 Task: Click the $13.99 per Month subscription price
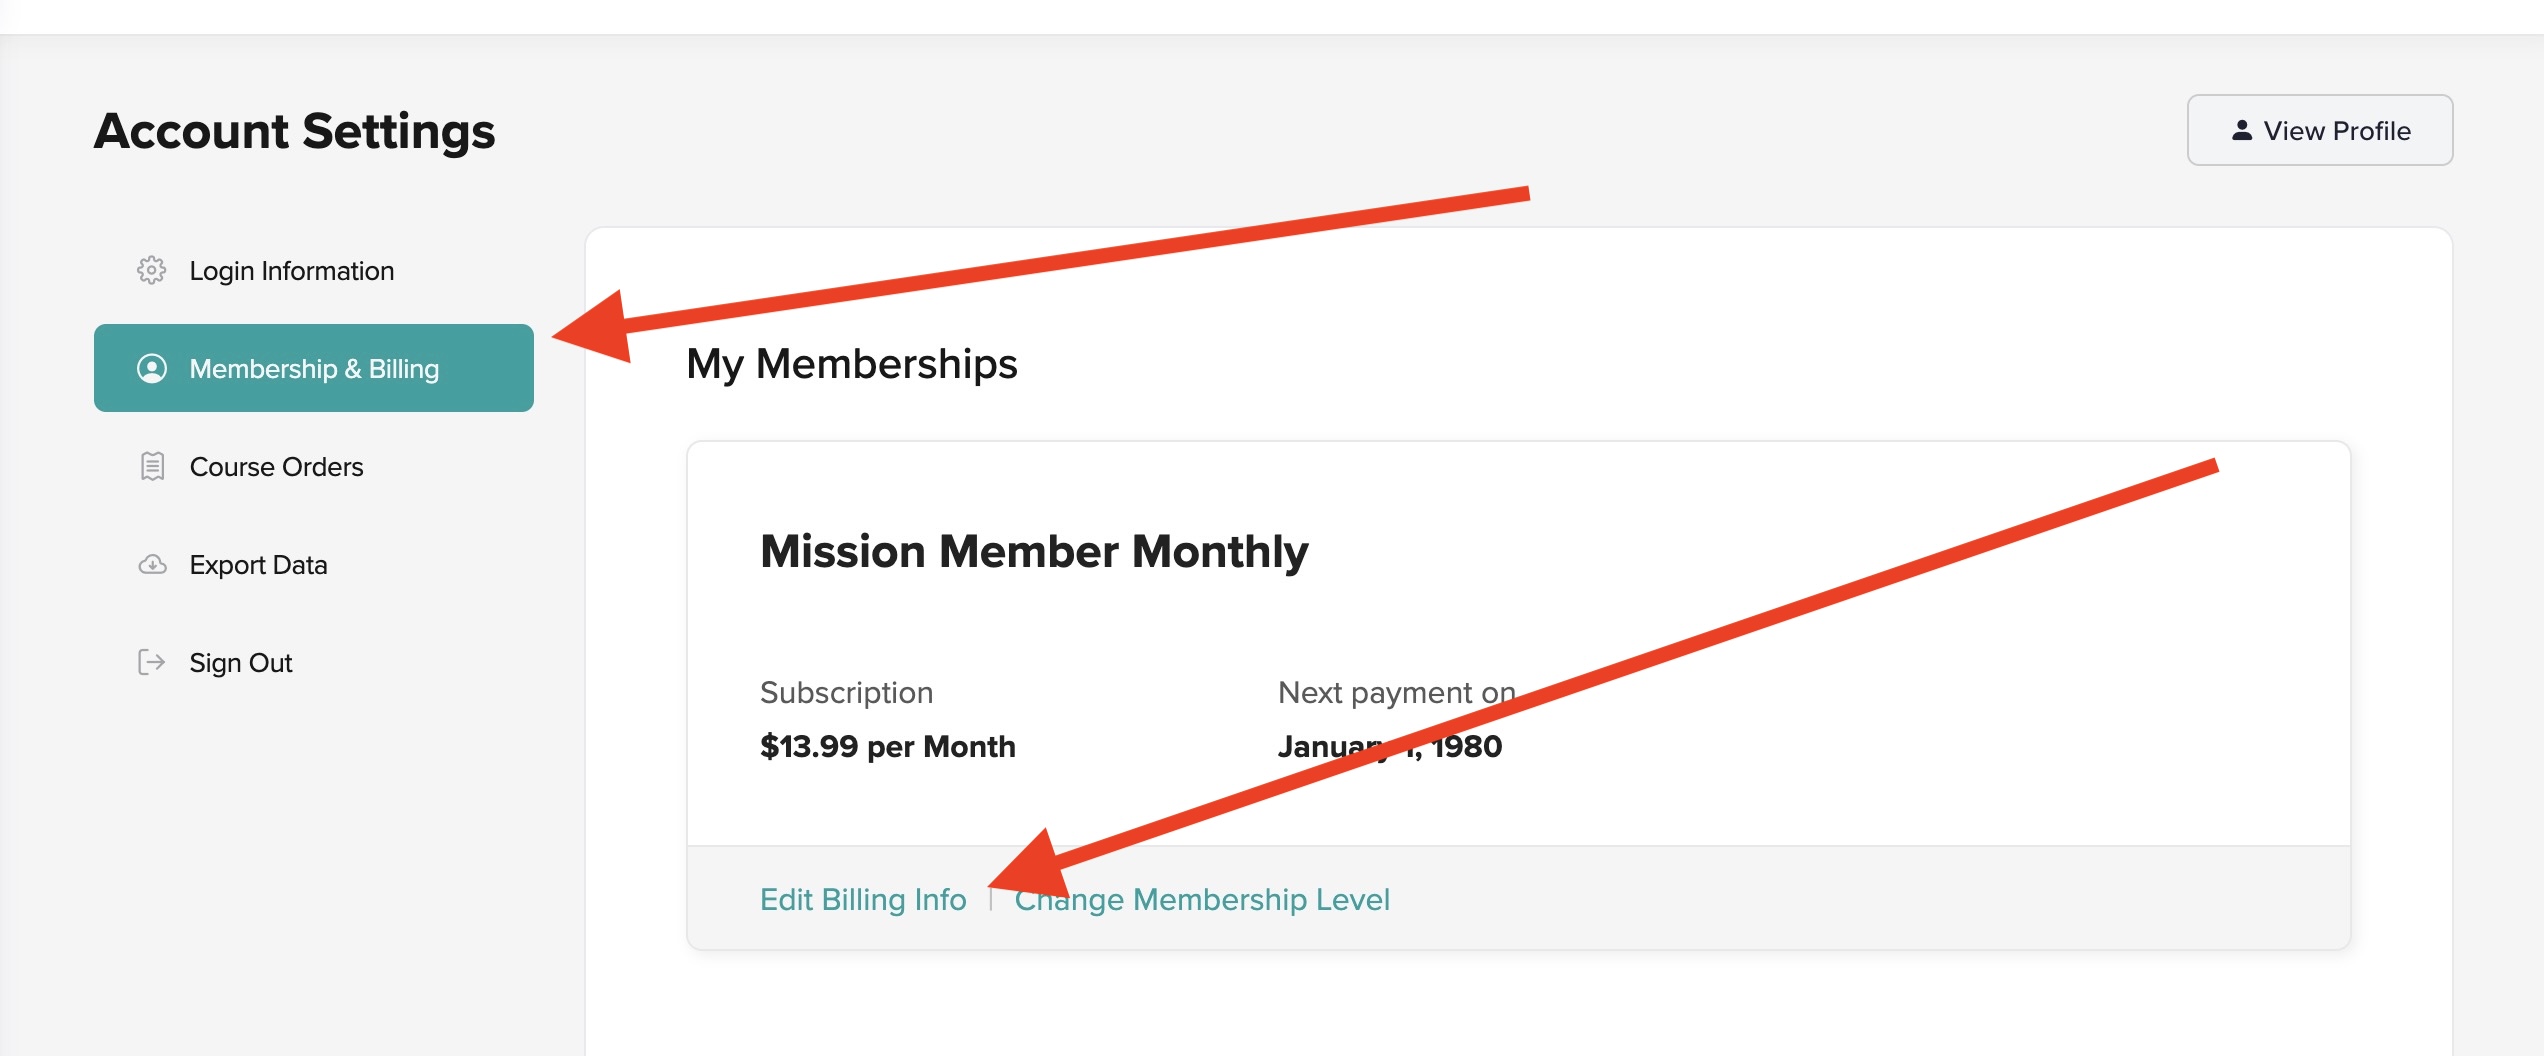887,746
